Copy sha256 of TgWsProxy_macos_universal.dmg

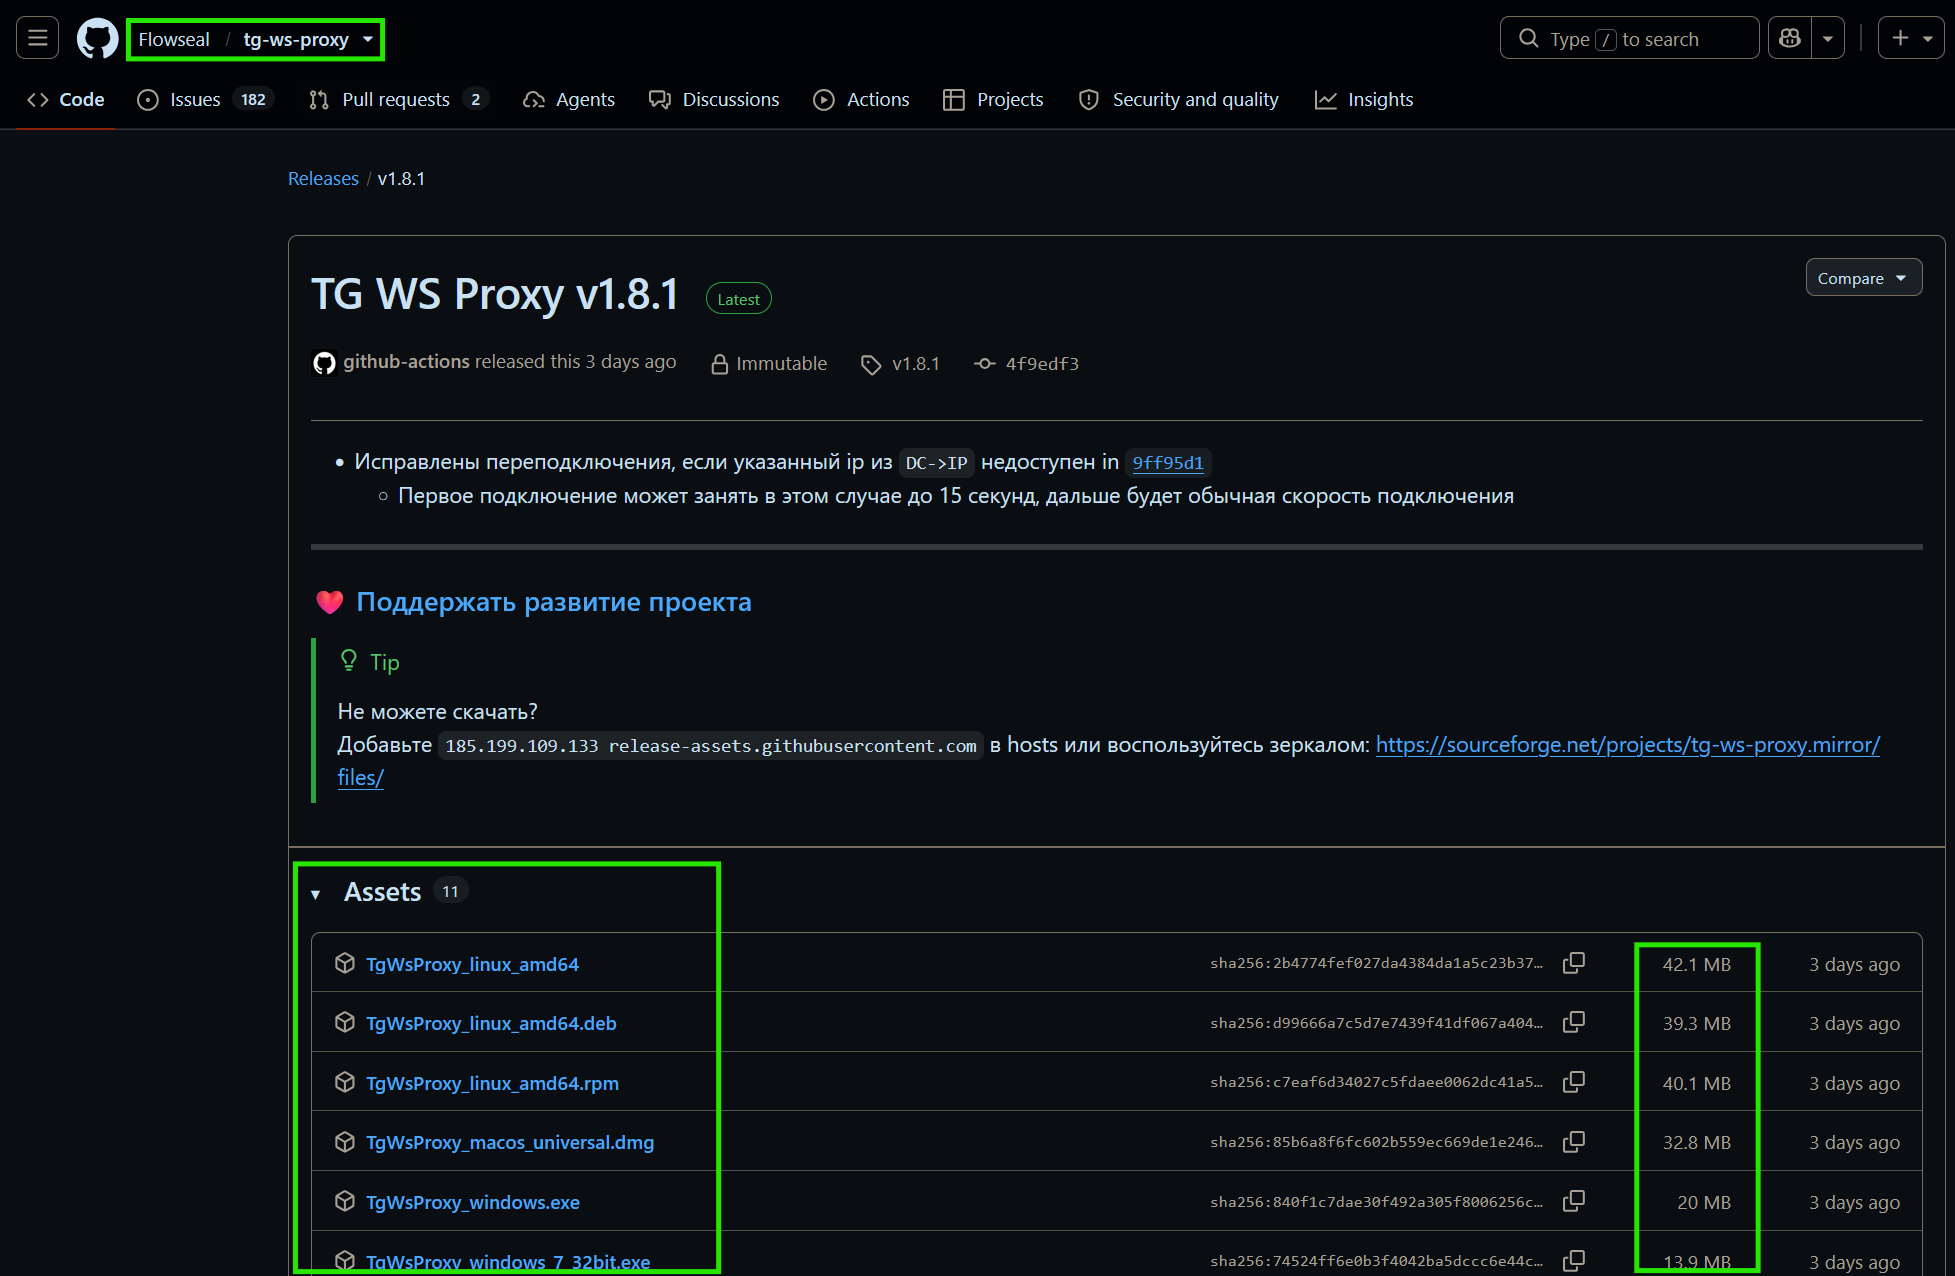click(1574, 1141)
